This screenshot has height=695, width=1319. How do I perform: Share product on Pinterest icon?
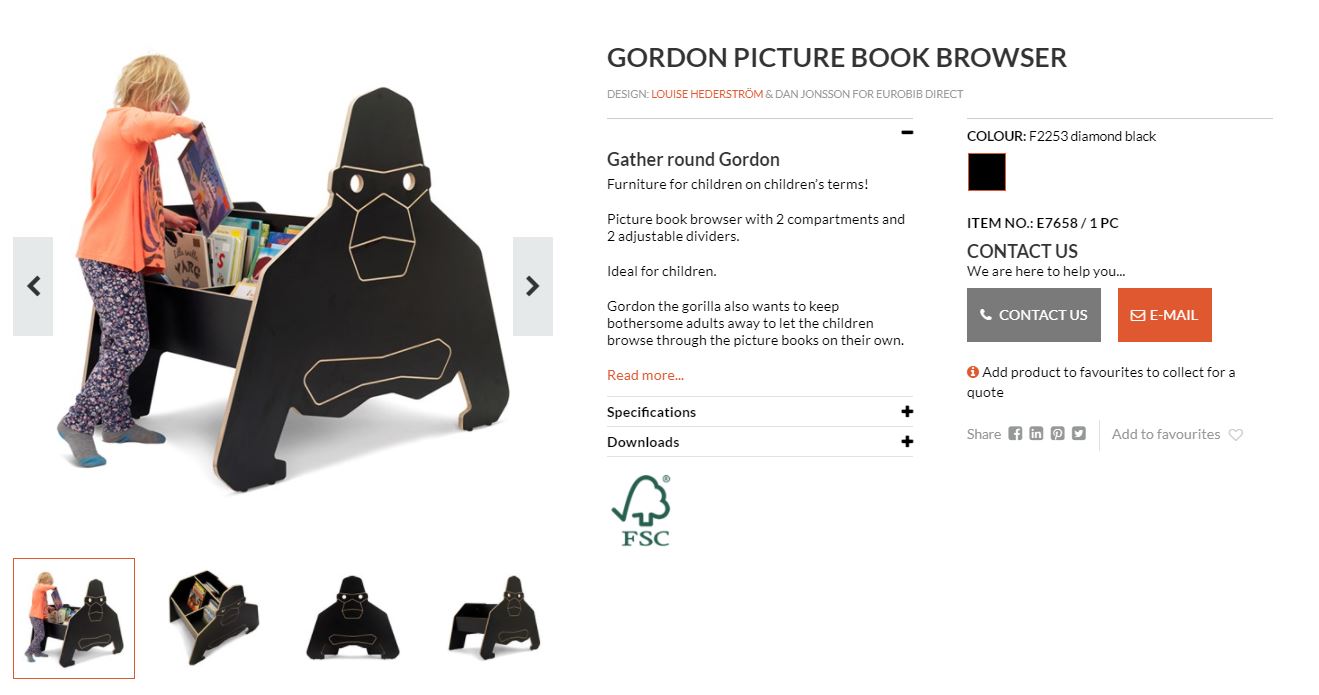(x=1057, y=434)
